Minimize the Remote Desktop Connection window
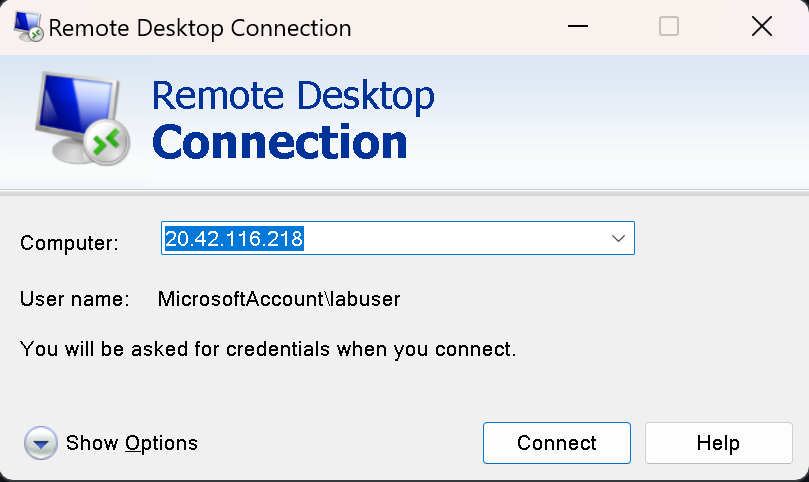 pos(578,27)
